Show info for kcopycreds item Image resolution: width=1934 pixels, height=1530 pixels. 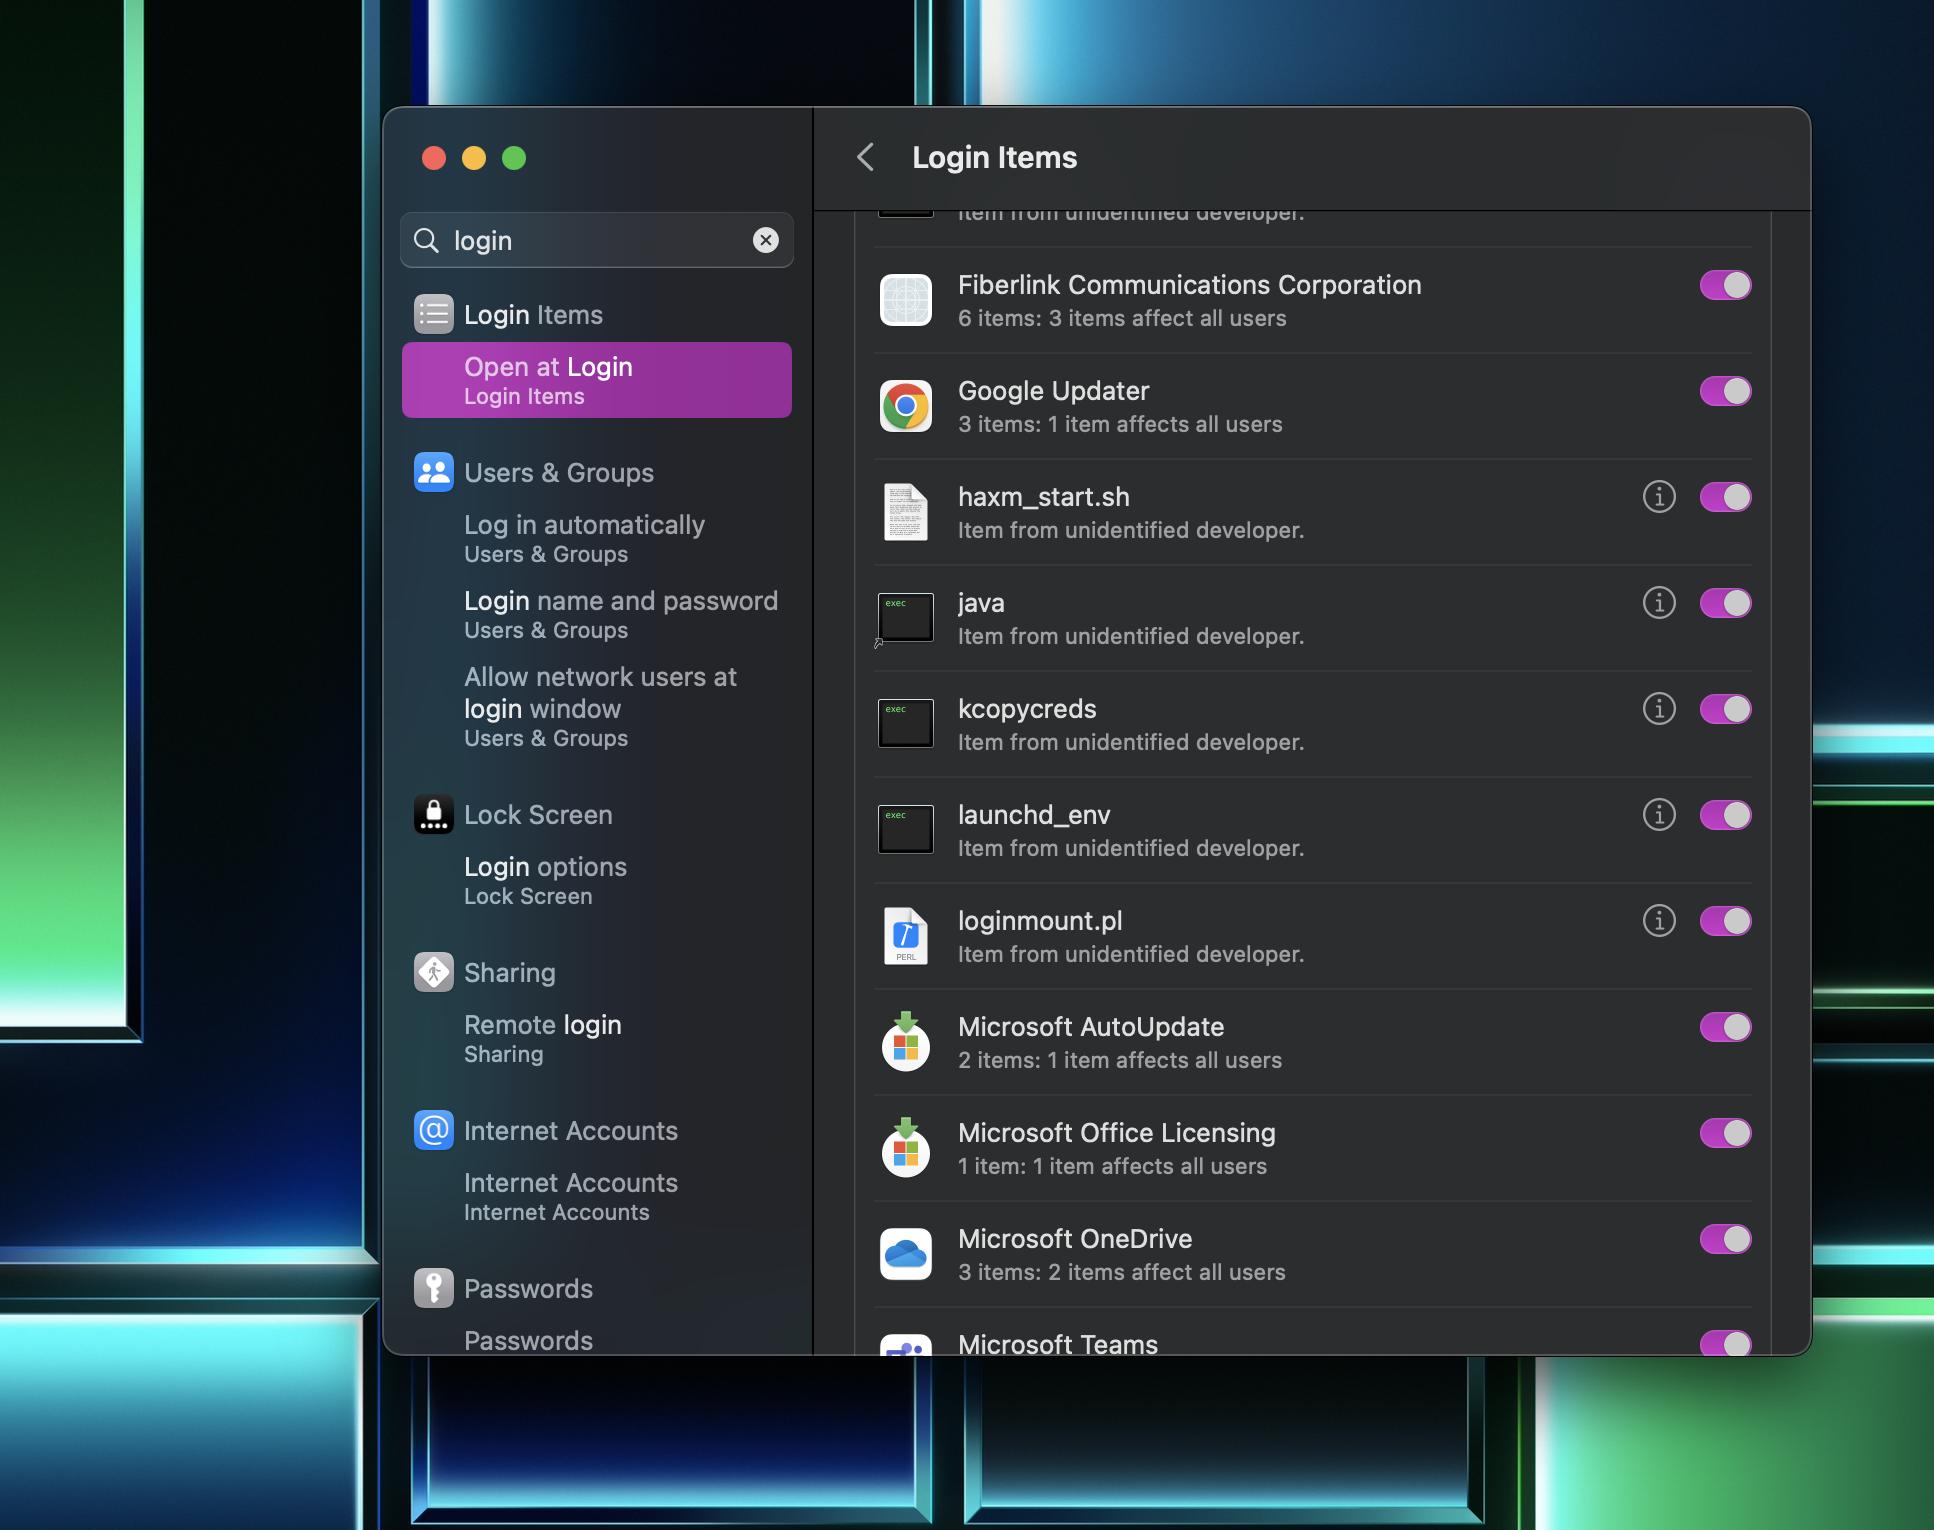pos(1659,709)
